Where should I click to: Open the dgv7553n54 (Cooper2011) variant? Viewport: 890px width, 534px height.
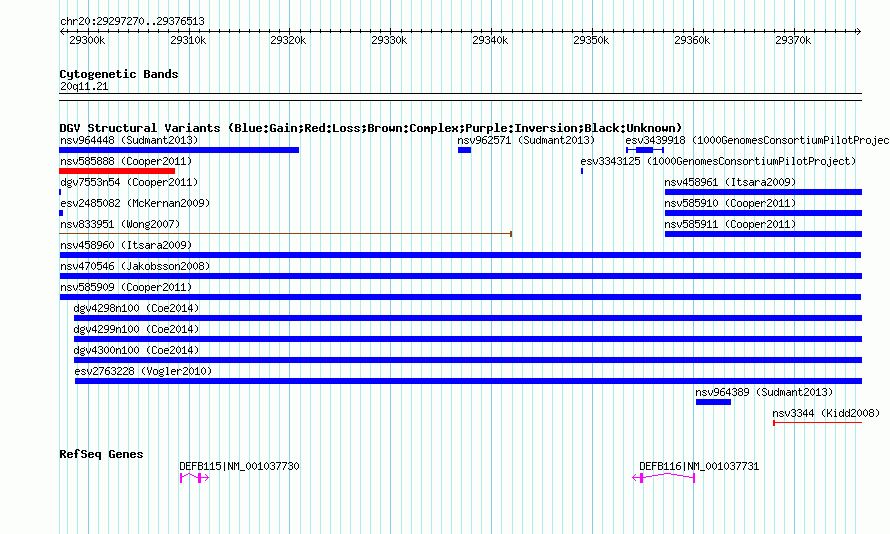point(129,182)
